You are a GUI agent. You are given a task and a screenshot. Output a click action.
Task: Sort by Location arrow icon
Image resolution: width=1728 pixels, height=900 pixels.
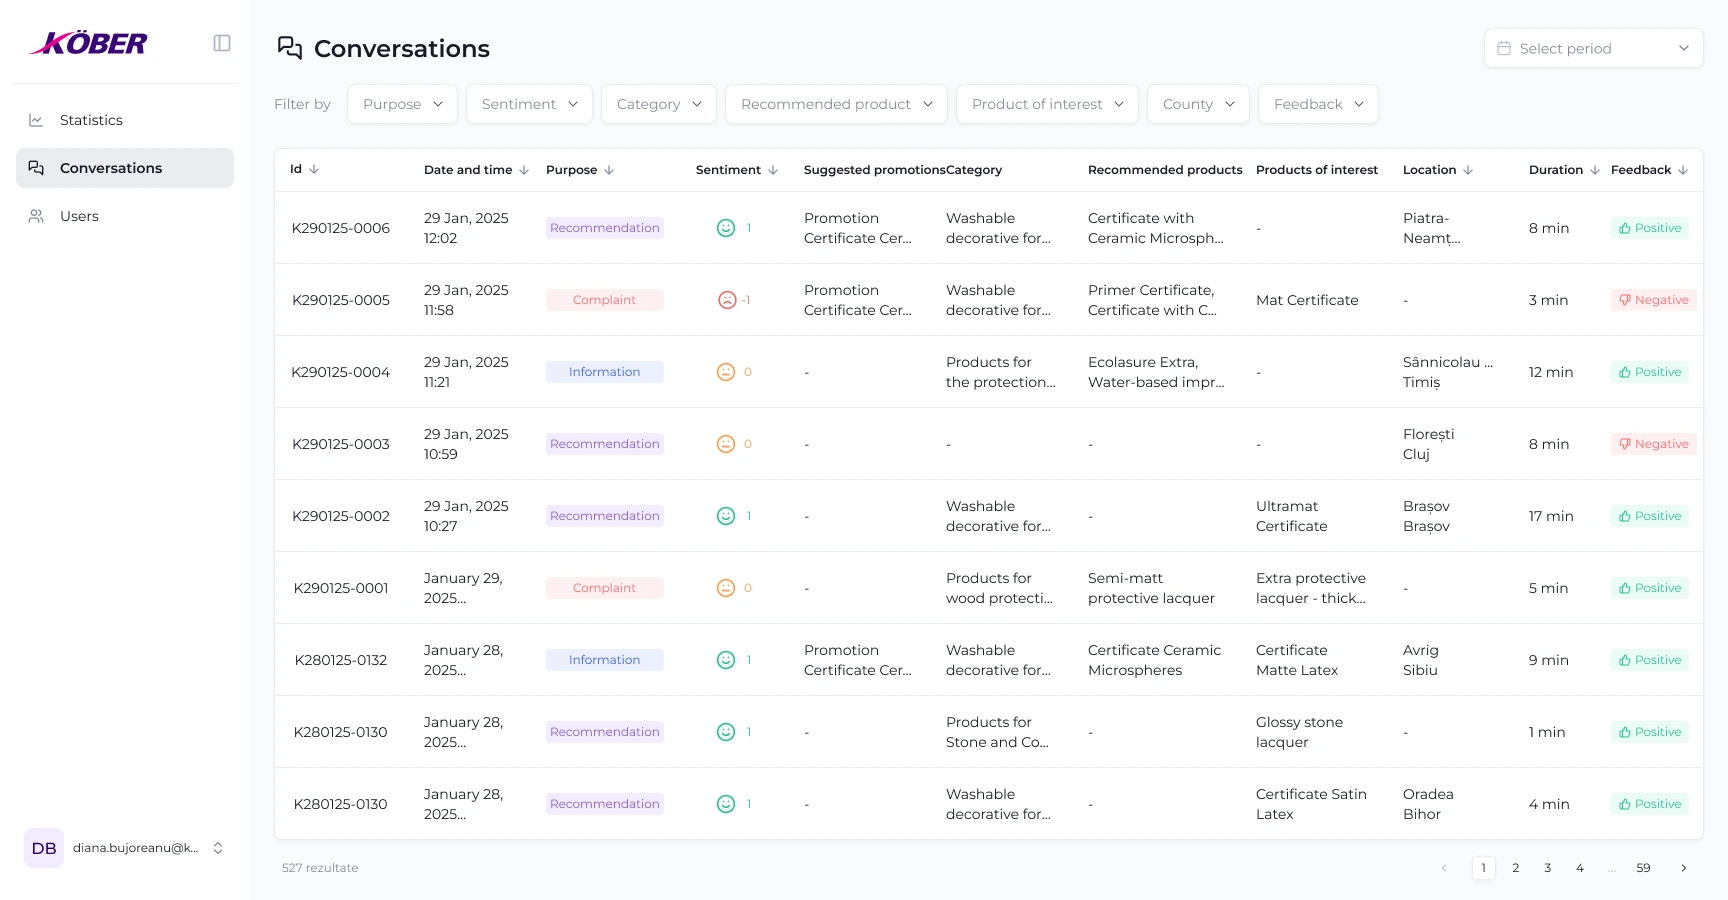[1468, 170]
